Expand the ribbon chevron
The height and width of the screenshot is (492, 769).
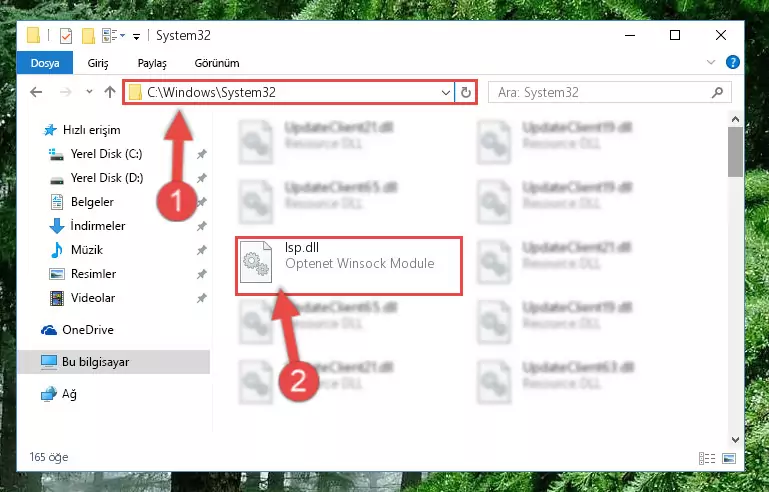click(x=711, y=62)
